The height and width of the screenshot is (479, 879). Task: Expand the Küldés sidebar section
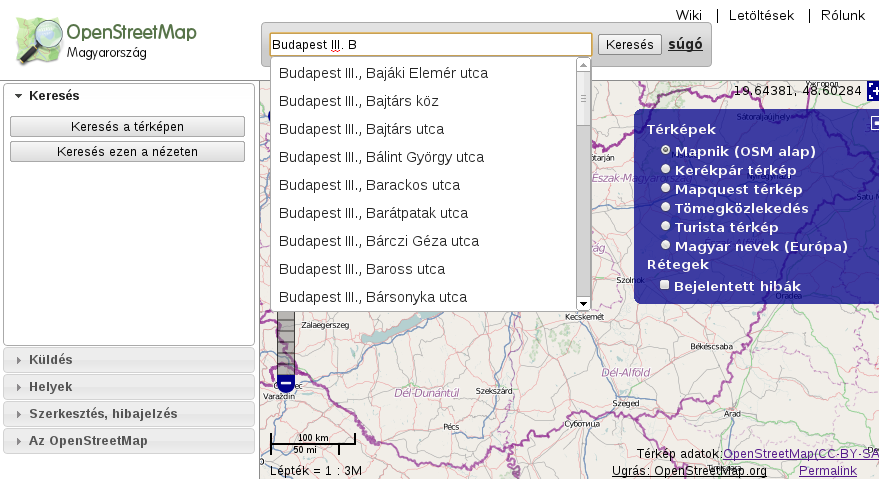pyautogui.click(x=129, y=360)
